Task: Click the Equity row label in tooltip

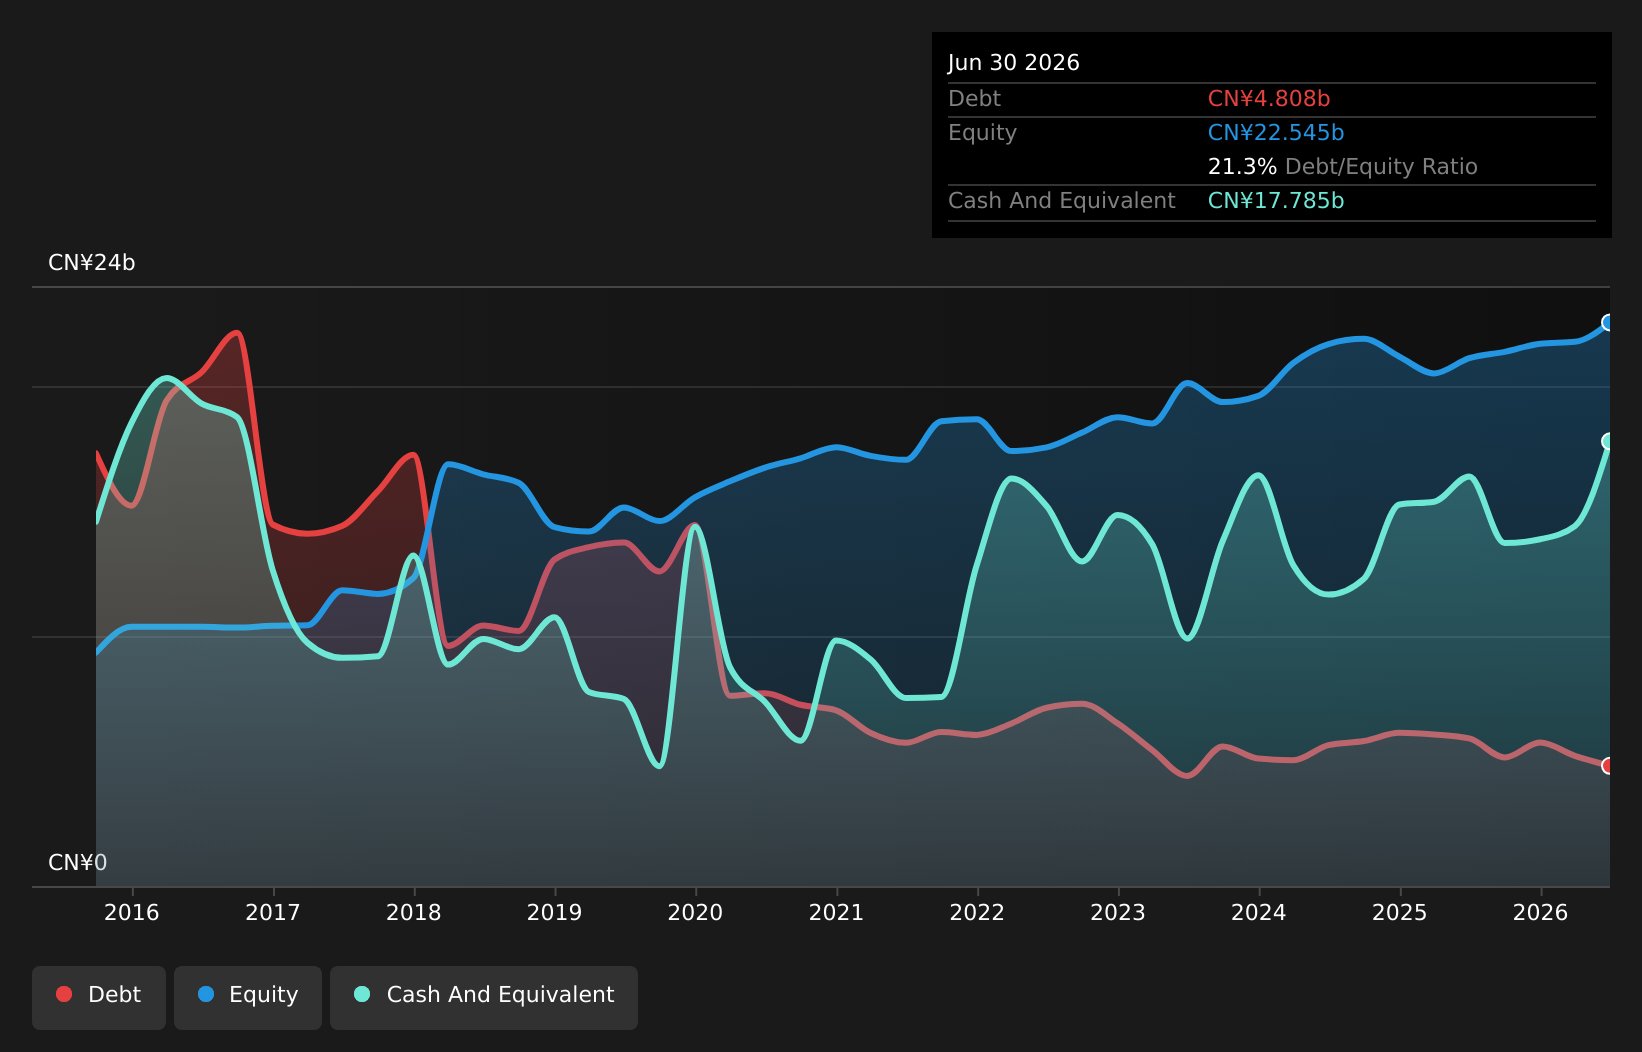Action: tap(982, 133)
